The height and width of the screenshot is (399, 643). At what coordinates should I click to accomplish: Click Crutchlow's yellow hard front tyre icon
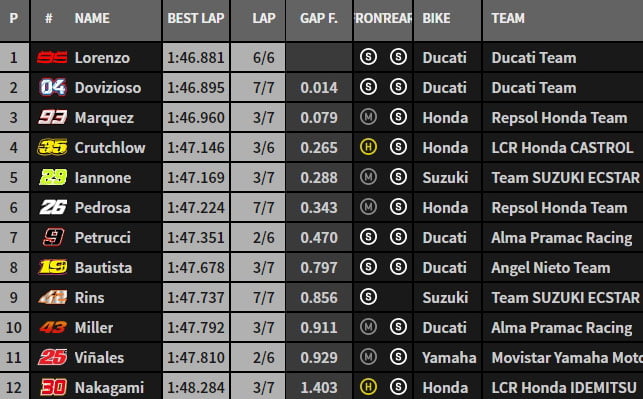point(368,147)
